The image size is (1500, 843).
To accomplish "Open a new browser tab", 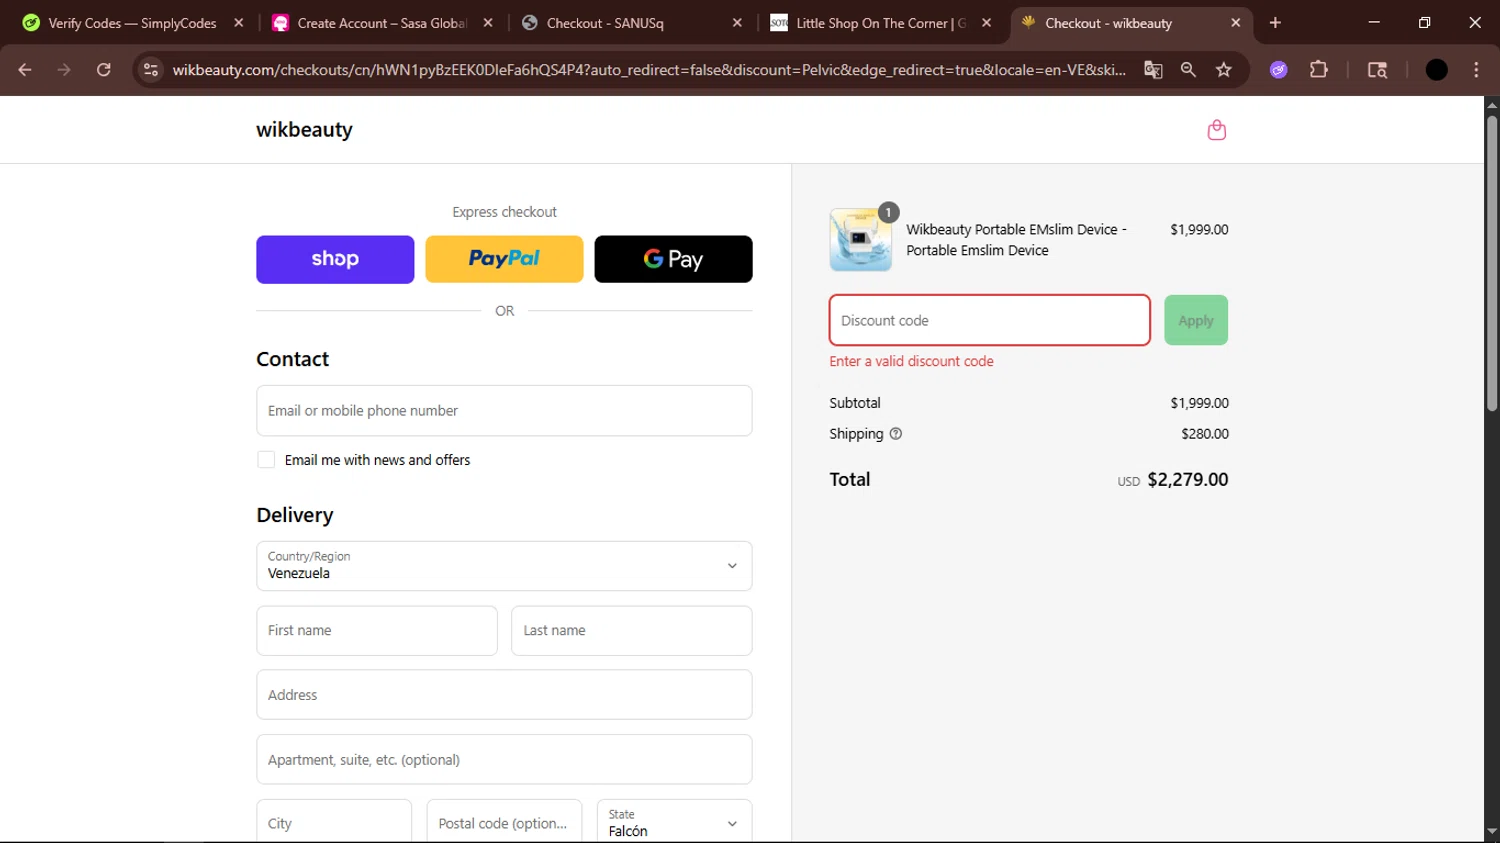I will pos(1275,23).
